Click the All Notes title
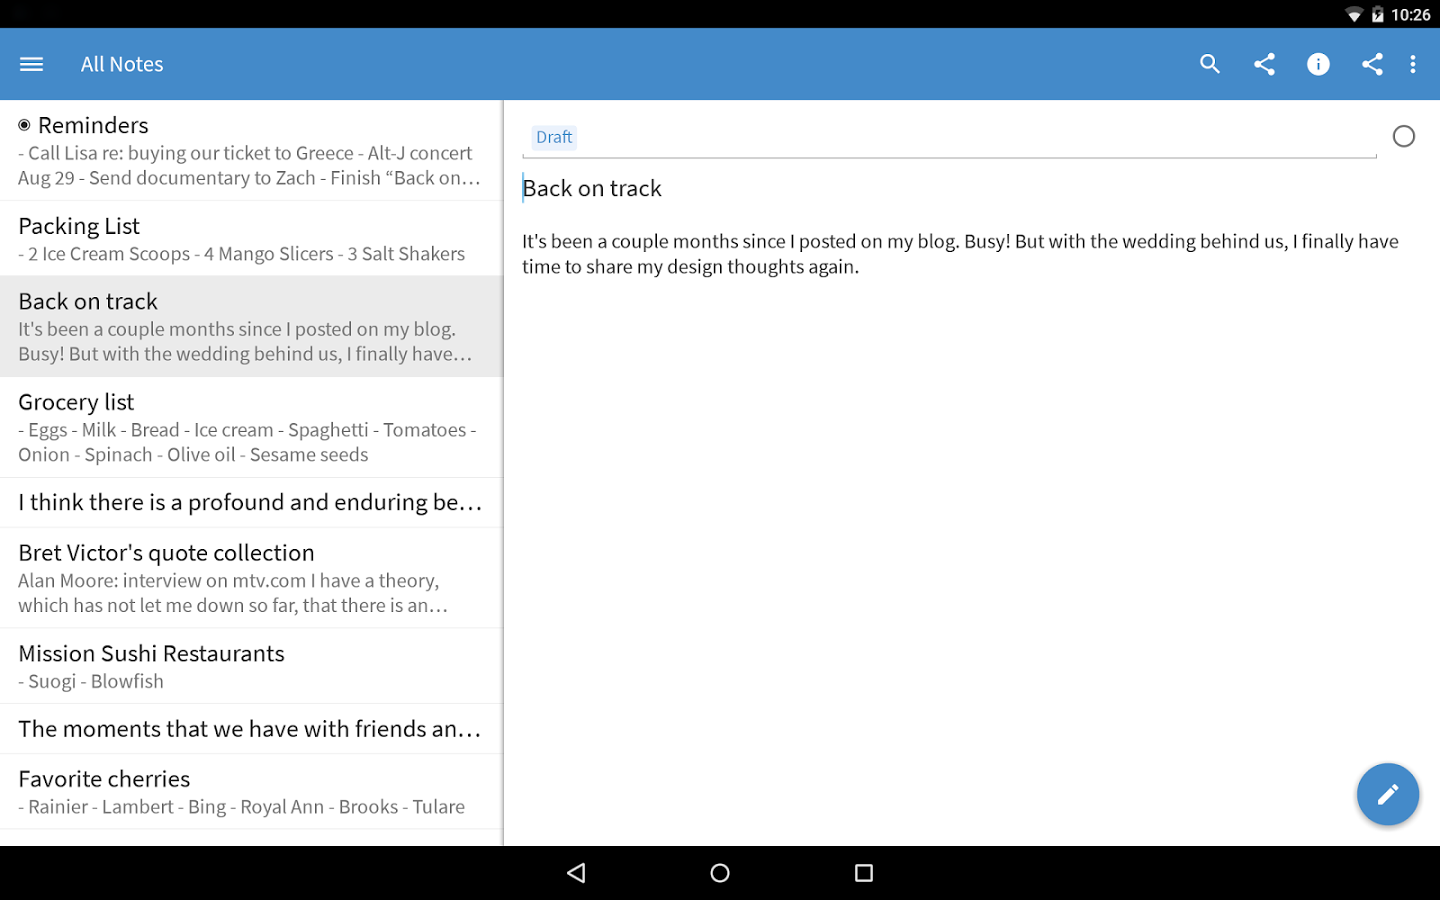The image size is (1440, 900). pyautogui.click(x=121, y=63)
